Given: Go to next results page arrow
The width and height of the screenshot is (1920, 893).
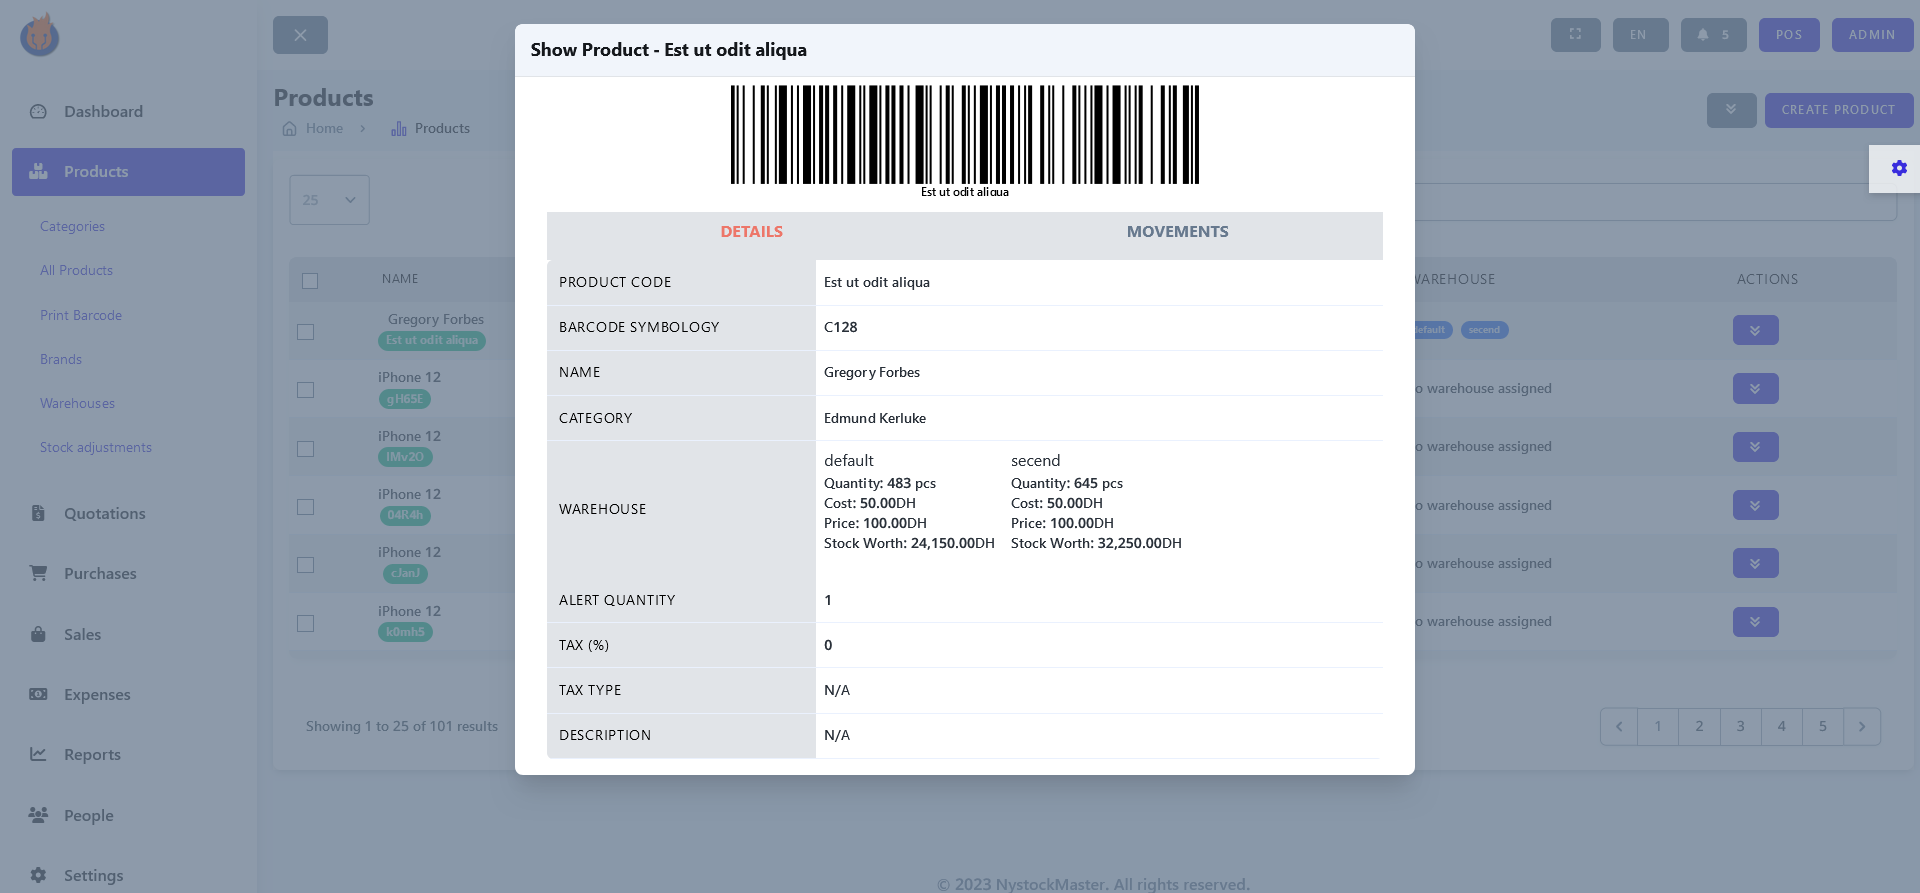Looking at the screenshot, I should [x=1862, y=727].
